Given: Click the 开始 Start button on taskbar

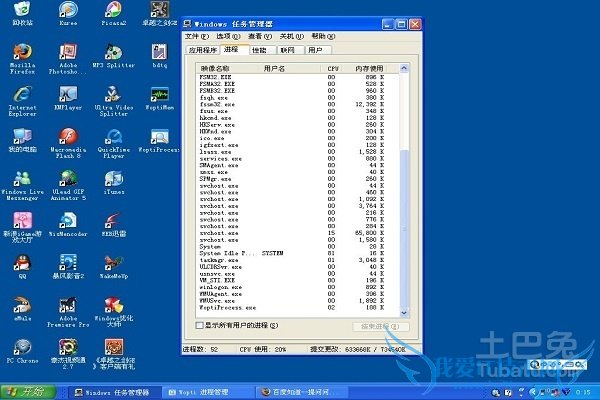Looking at the screenshot, I should [x=30, y=391].
